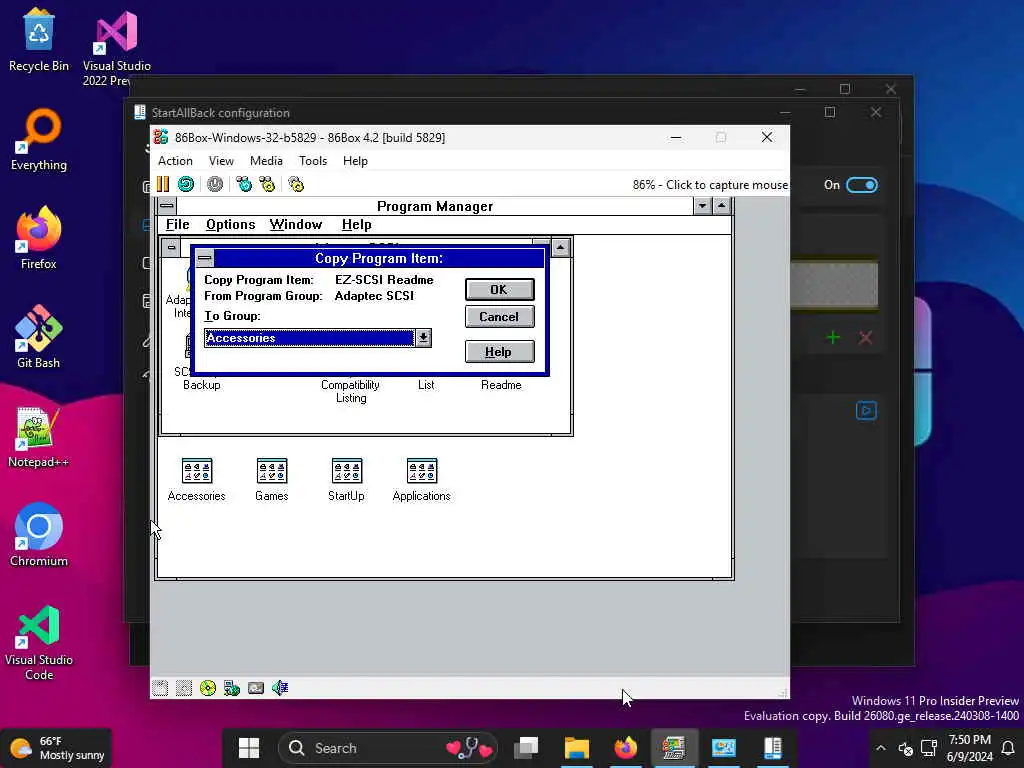This screenshot has width=1024, height=768.
Task: Click Cancel in Copy Program Item dialog
Action: pos(500,317)
